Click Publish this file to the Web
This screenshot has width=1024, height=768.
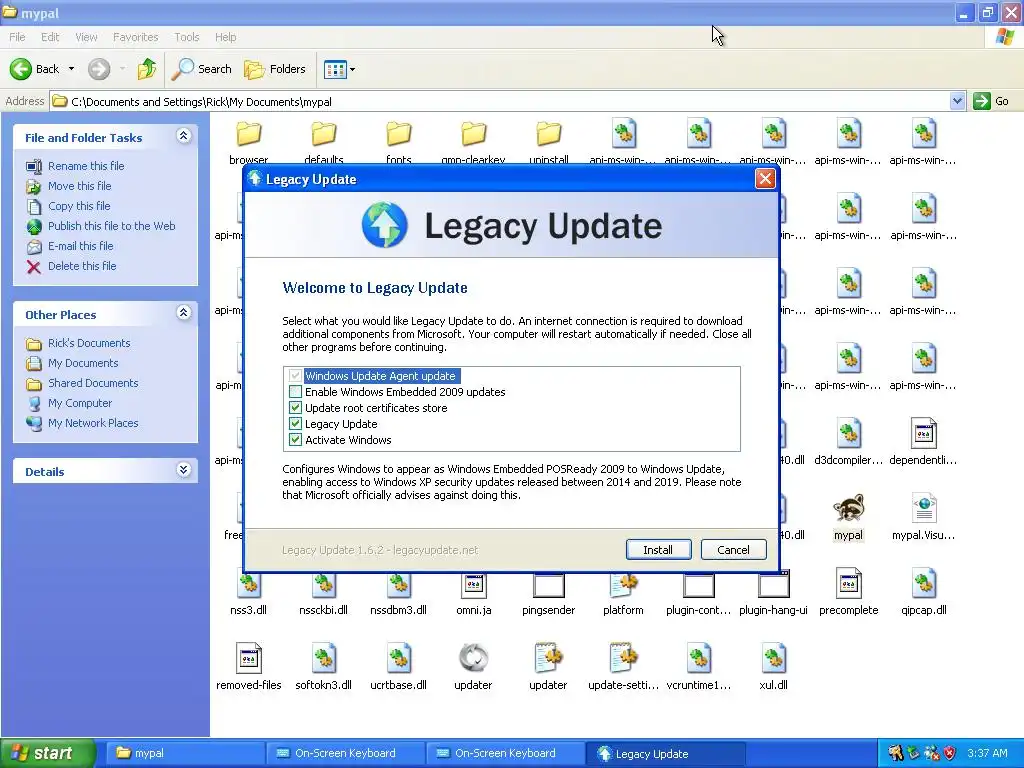tap(112, 226)
